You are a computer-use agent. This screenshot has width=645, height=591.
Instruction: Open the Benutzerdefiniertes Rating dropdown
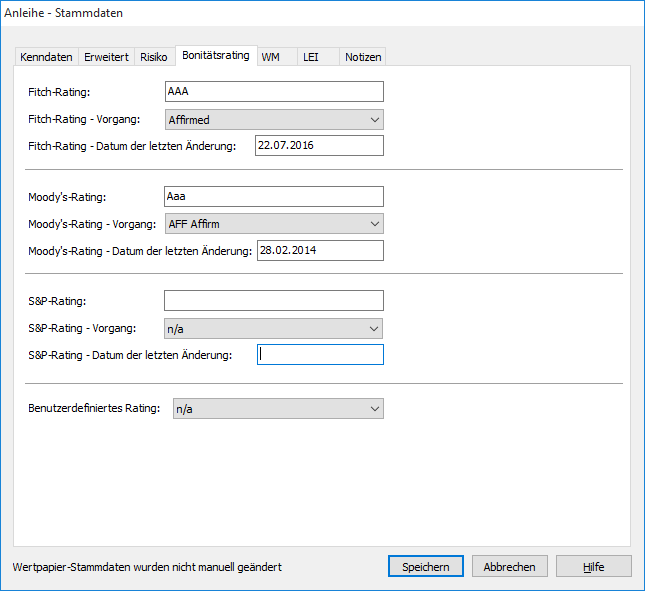click(x=278, y=408)
